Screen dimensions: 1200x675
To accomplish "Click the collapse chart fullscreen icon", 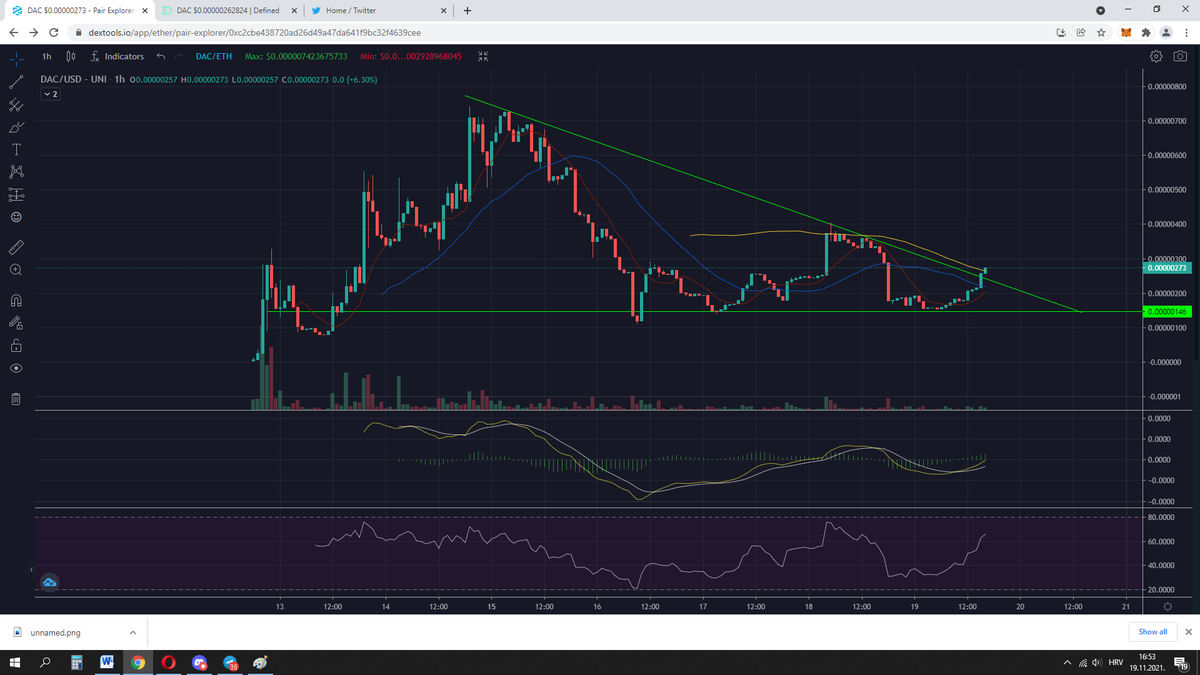I will coord(483,56).
